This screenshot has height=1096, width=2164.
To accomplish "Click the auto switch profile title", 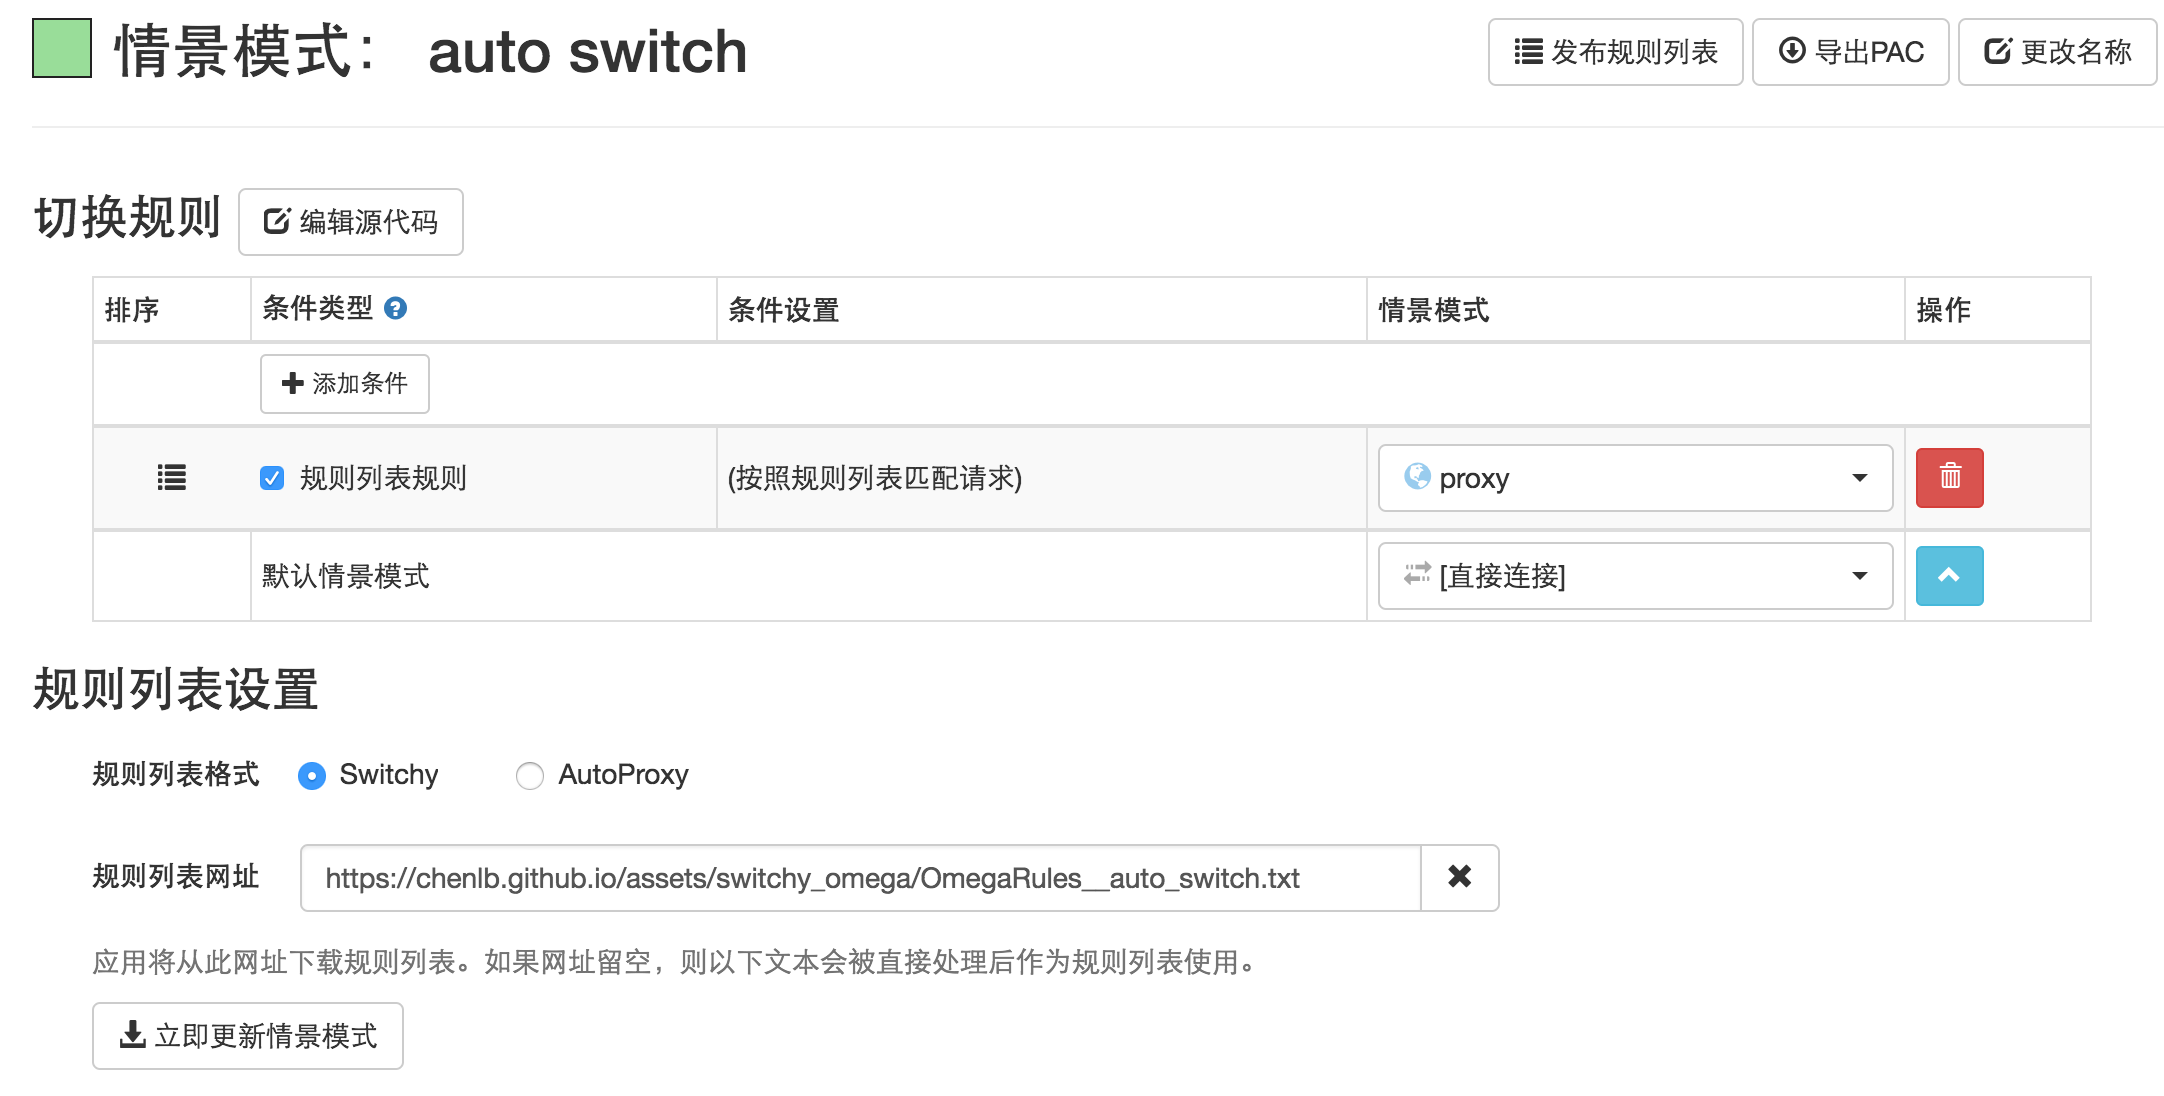I will click(588, 52).
